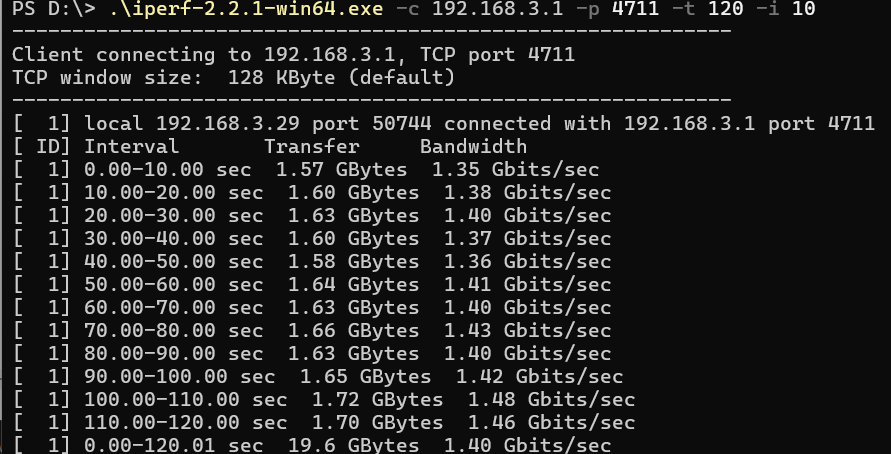Click the TCP window size 128 KByte line
This screenshot has width=891, height=454.
[234, 77]
